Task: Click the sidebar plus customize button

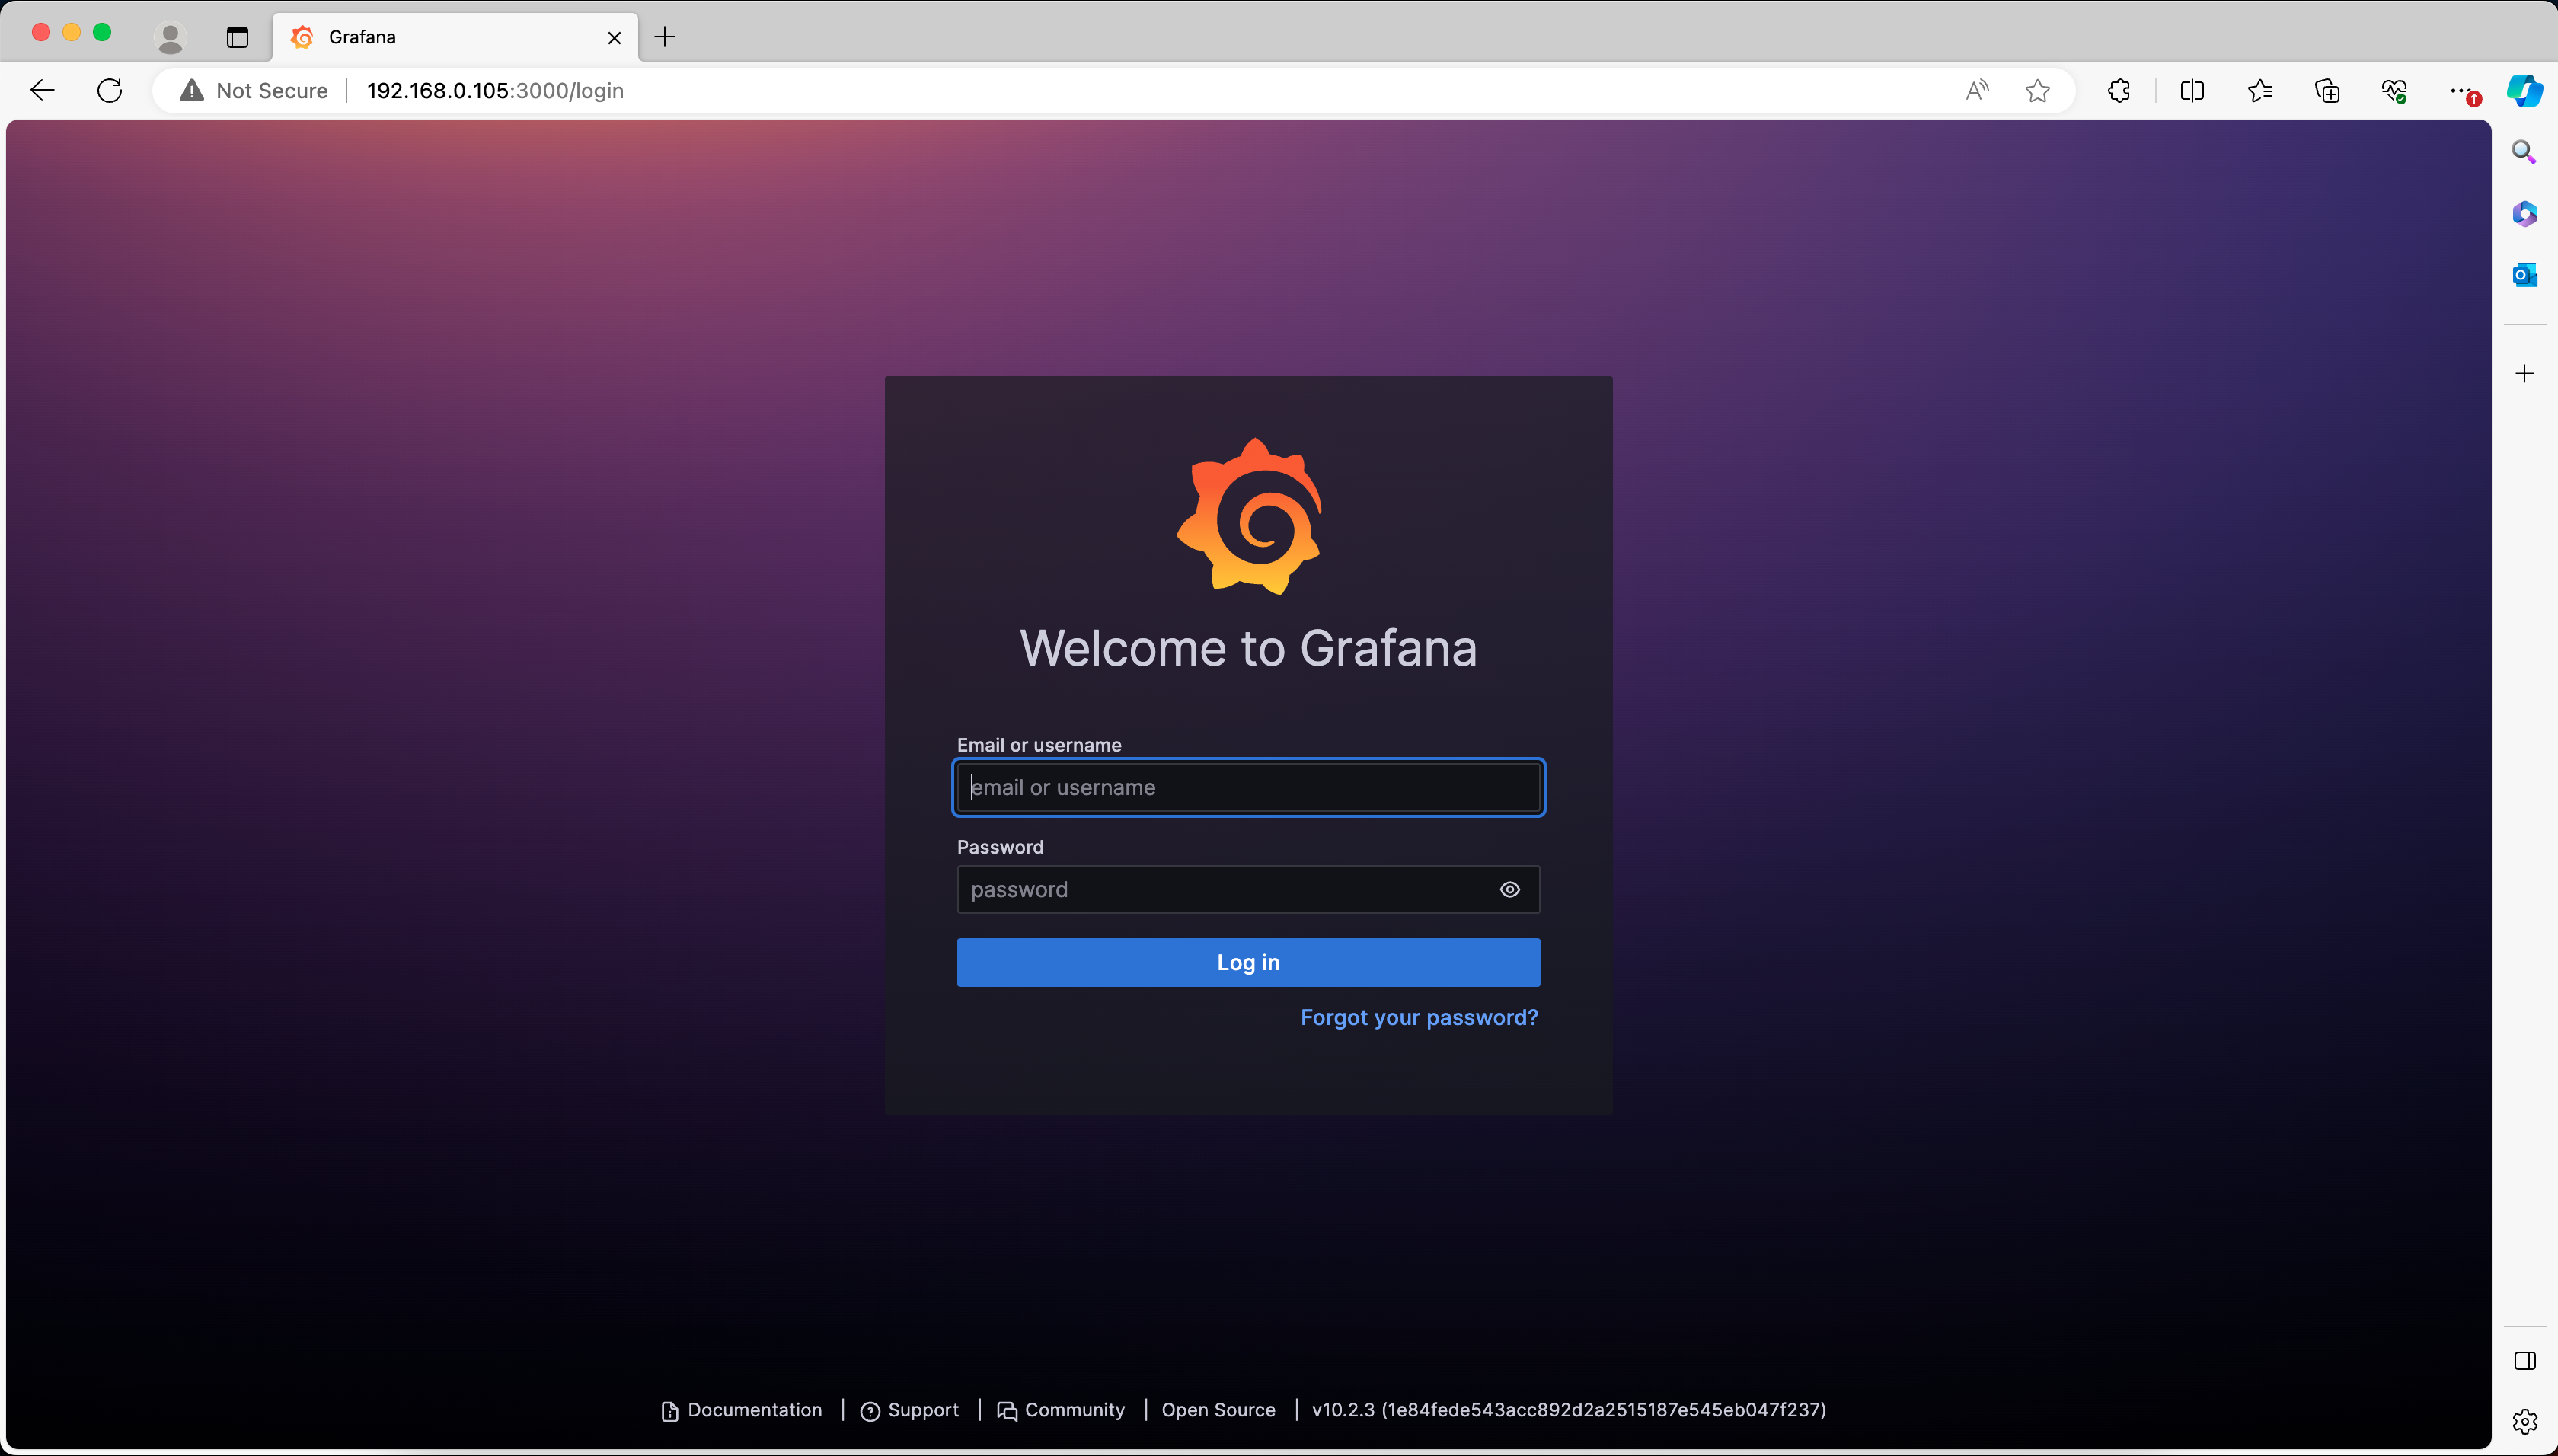Action: coord(2524,373)
